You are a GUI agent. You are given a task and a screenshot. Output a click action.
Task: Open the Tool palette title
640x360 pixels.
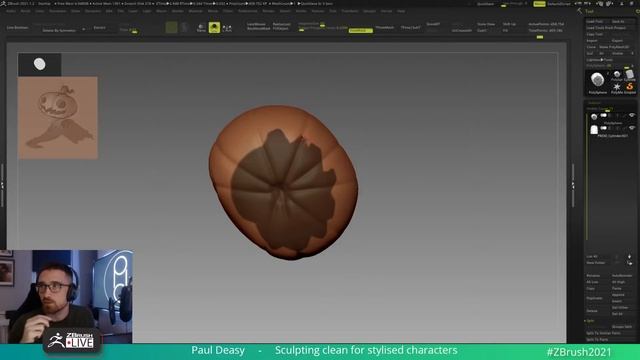pos(589,11)
